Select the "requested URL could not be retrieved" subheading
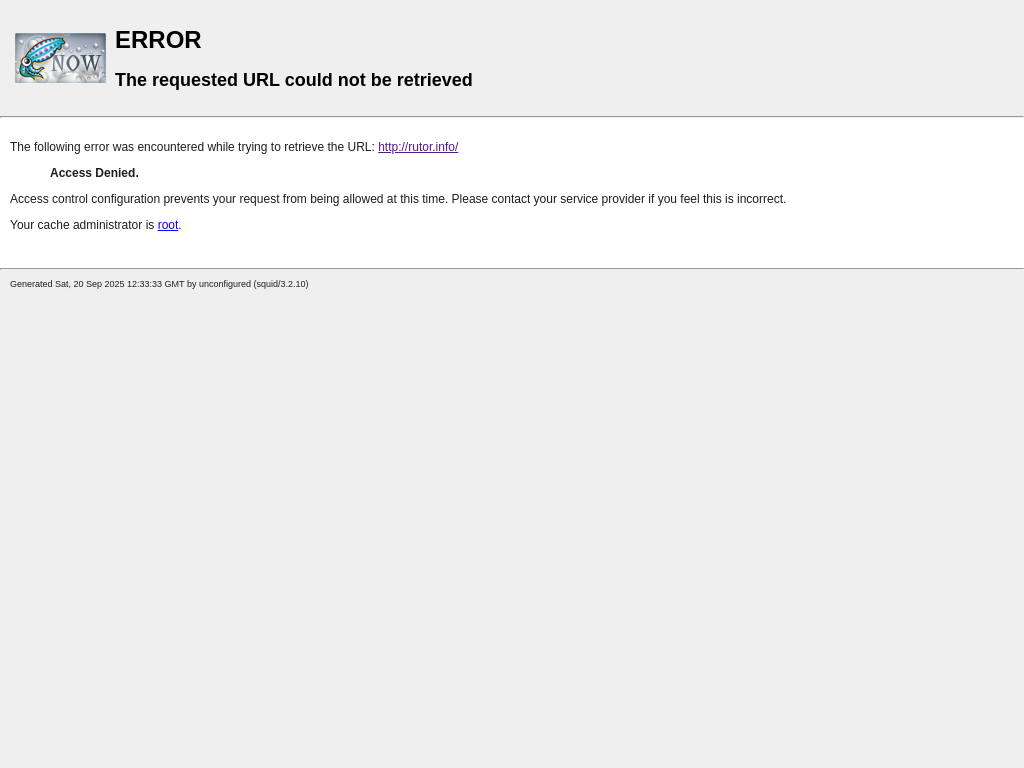Screen dimensions: 1024x768 tap(293, 80)
